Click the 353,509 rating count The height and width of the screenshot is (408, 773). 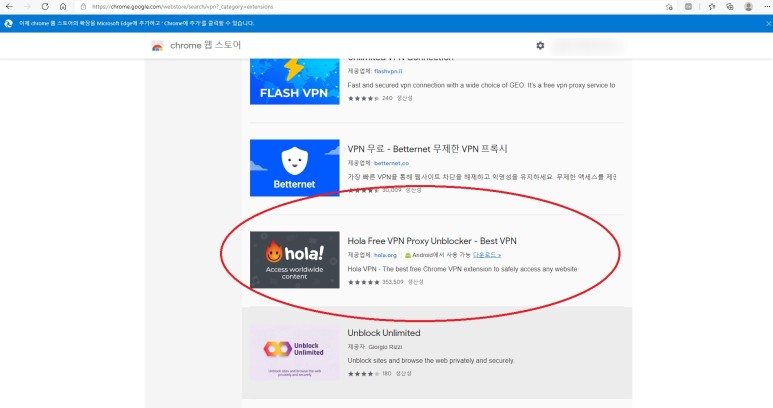coord(392,282)
